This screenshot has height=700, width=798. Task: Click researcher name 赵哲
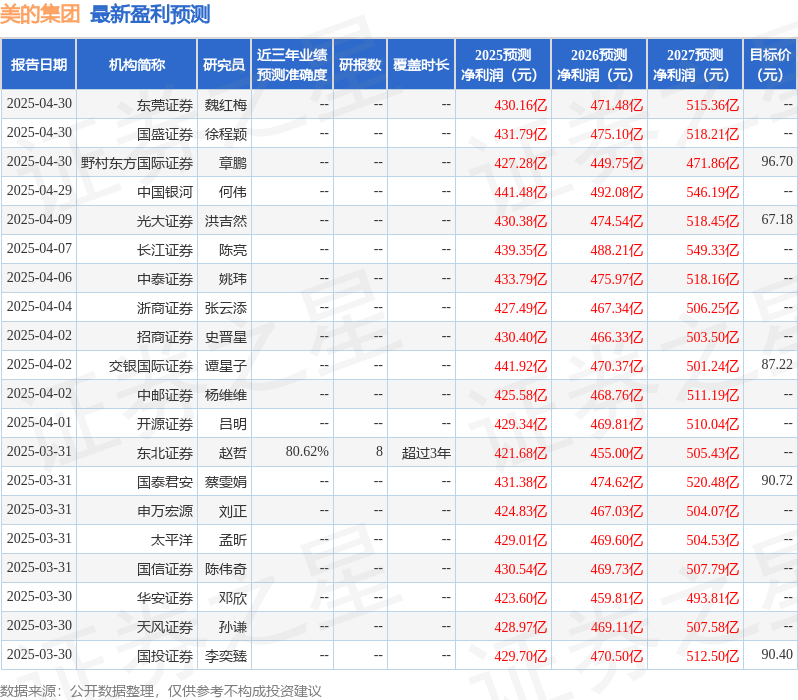coord(233,453)
